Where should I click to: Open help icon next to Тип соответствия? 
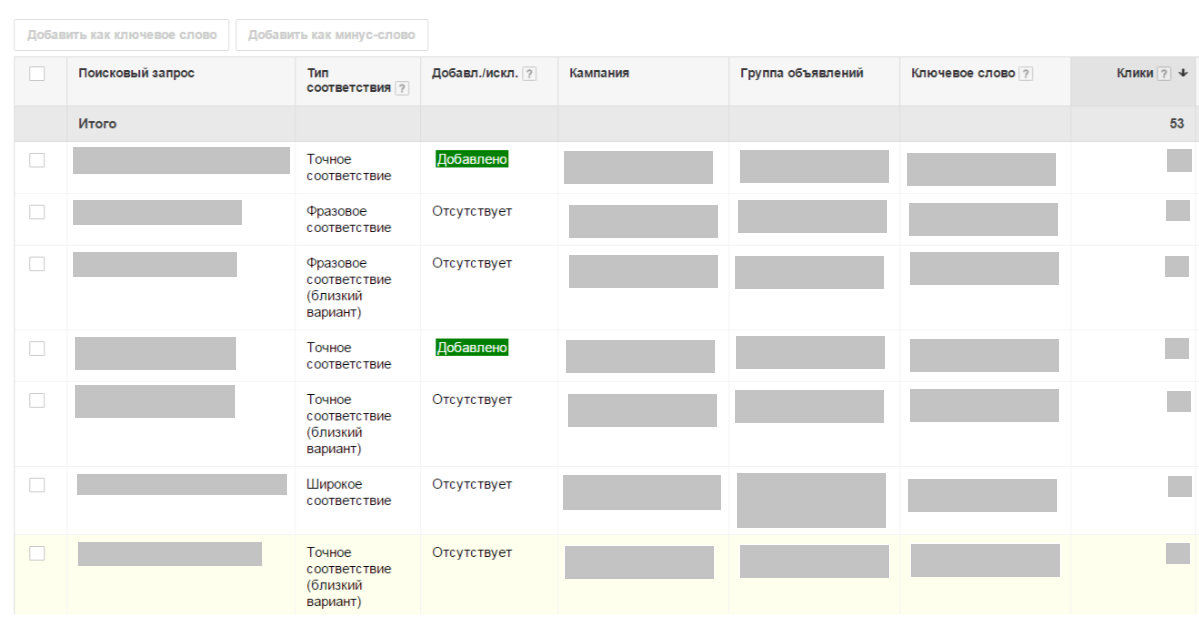point(402,89)
